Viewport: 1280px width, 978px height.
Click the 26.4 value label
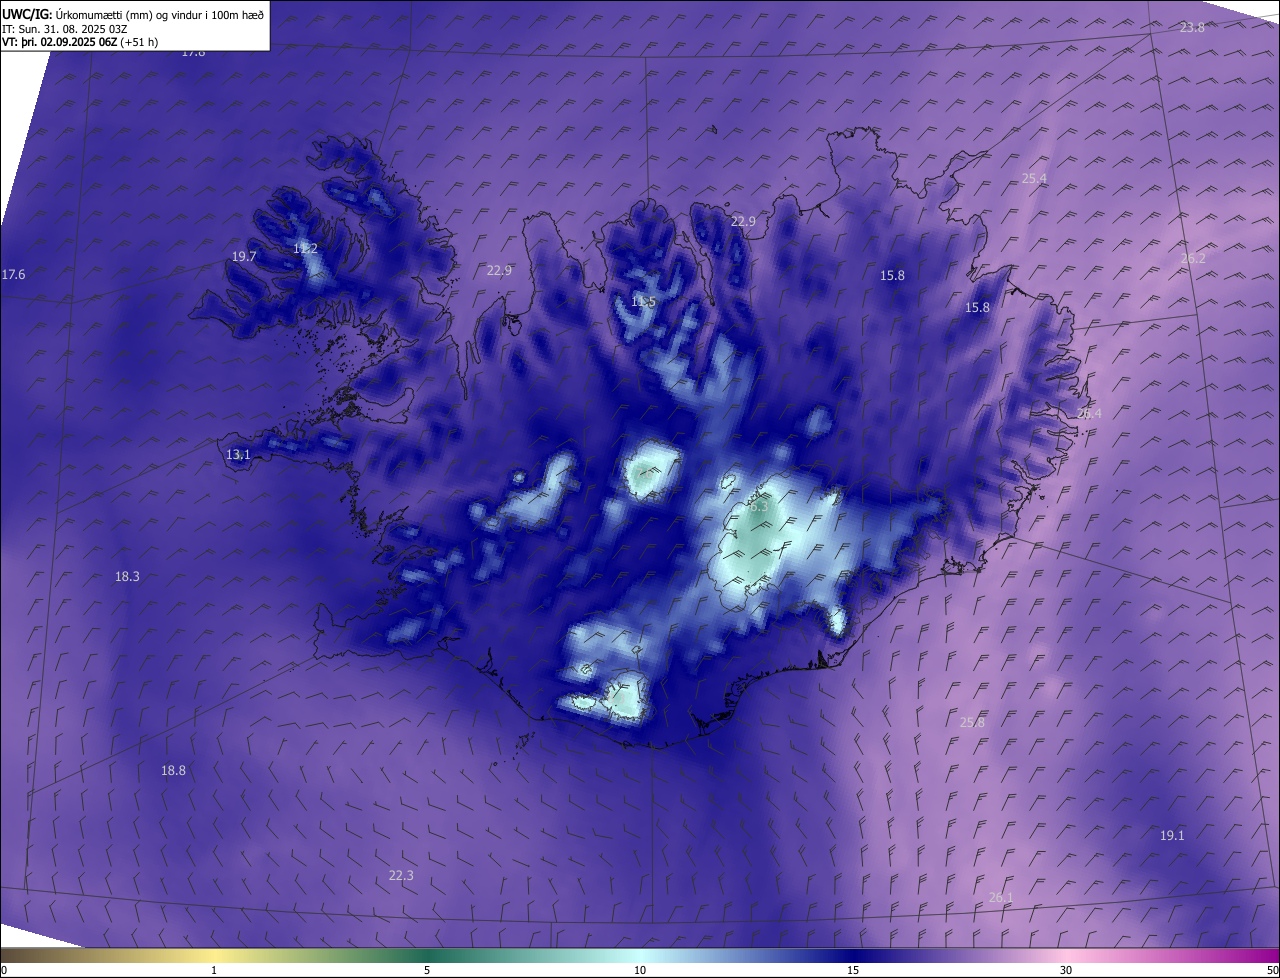1089,414
